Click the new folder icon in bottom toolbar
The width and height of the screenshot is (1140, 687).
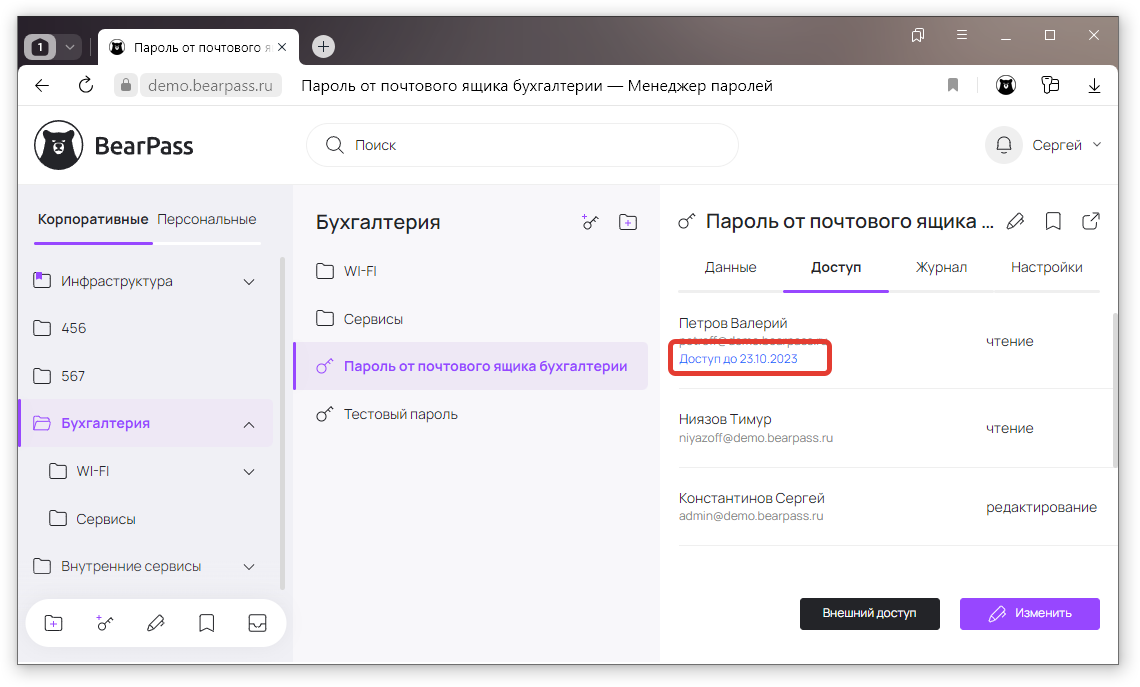[x=54, y=623]
